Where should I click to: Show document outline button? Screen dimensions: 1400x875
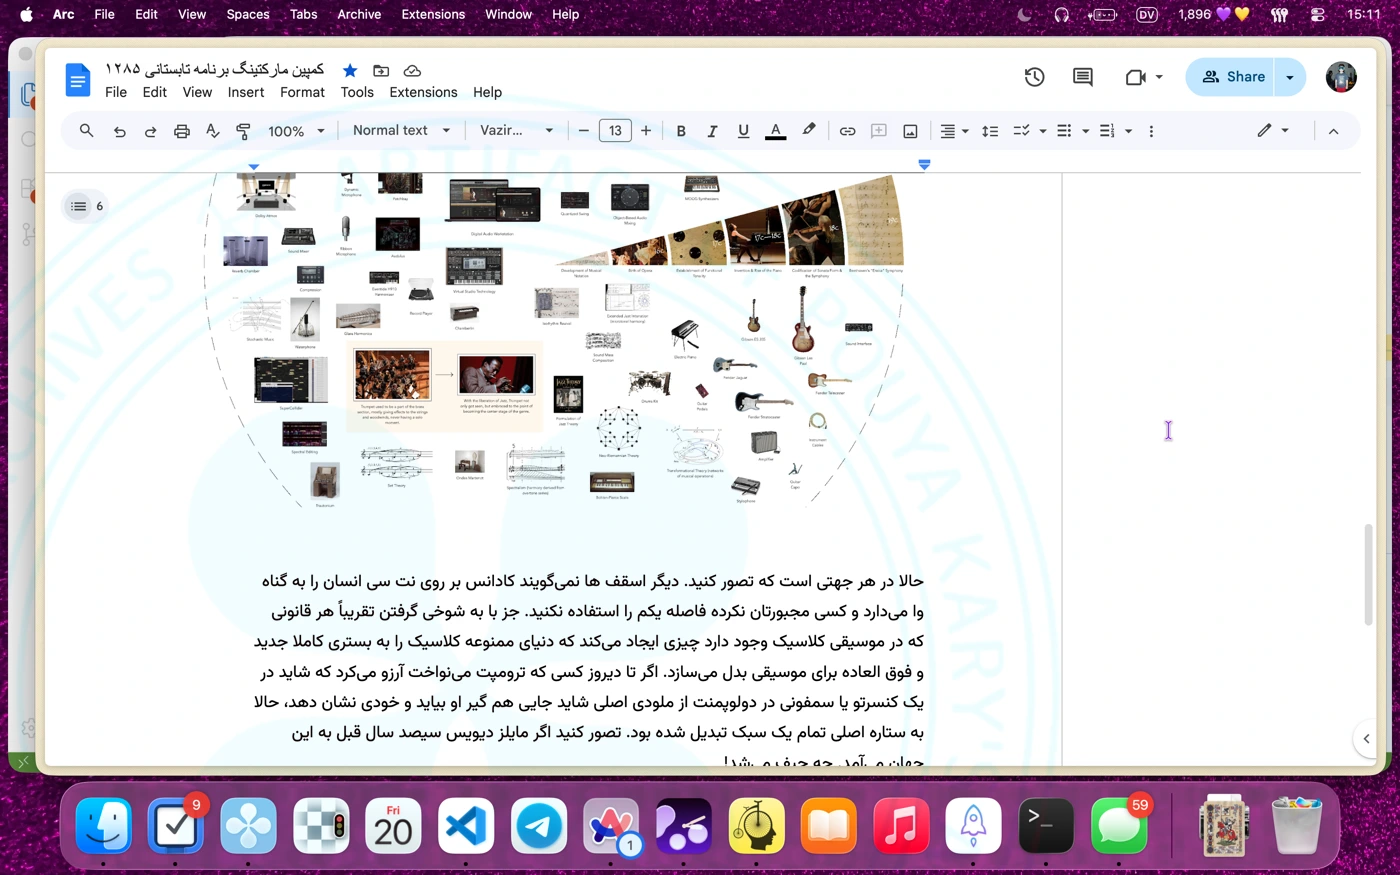tap(79, 206)
